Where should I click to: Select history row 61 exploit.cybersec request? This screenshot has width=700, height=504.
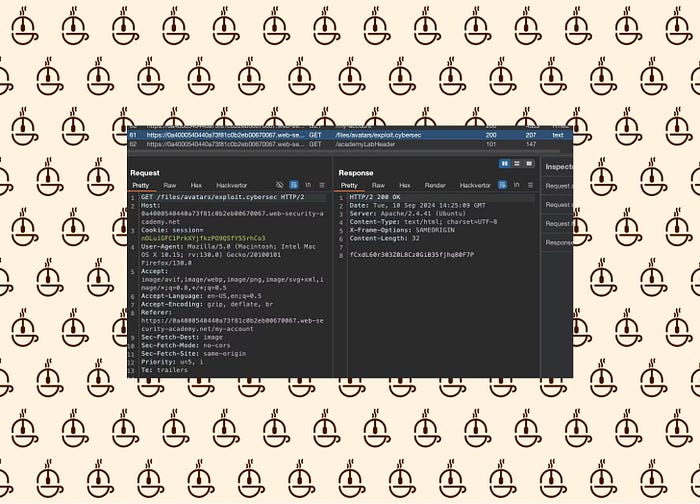[x=350, y=135]
